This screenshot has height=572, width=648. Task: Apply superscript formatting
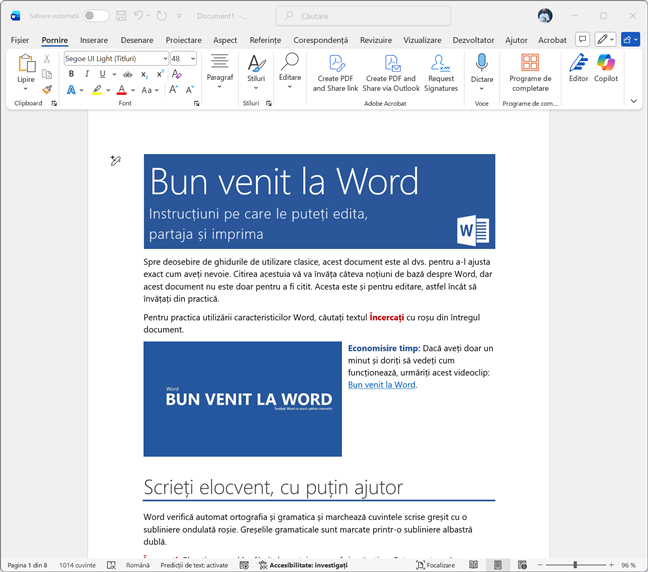[x=160, y=74]
